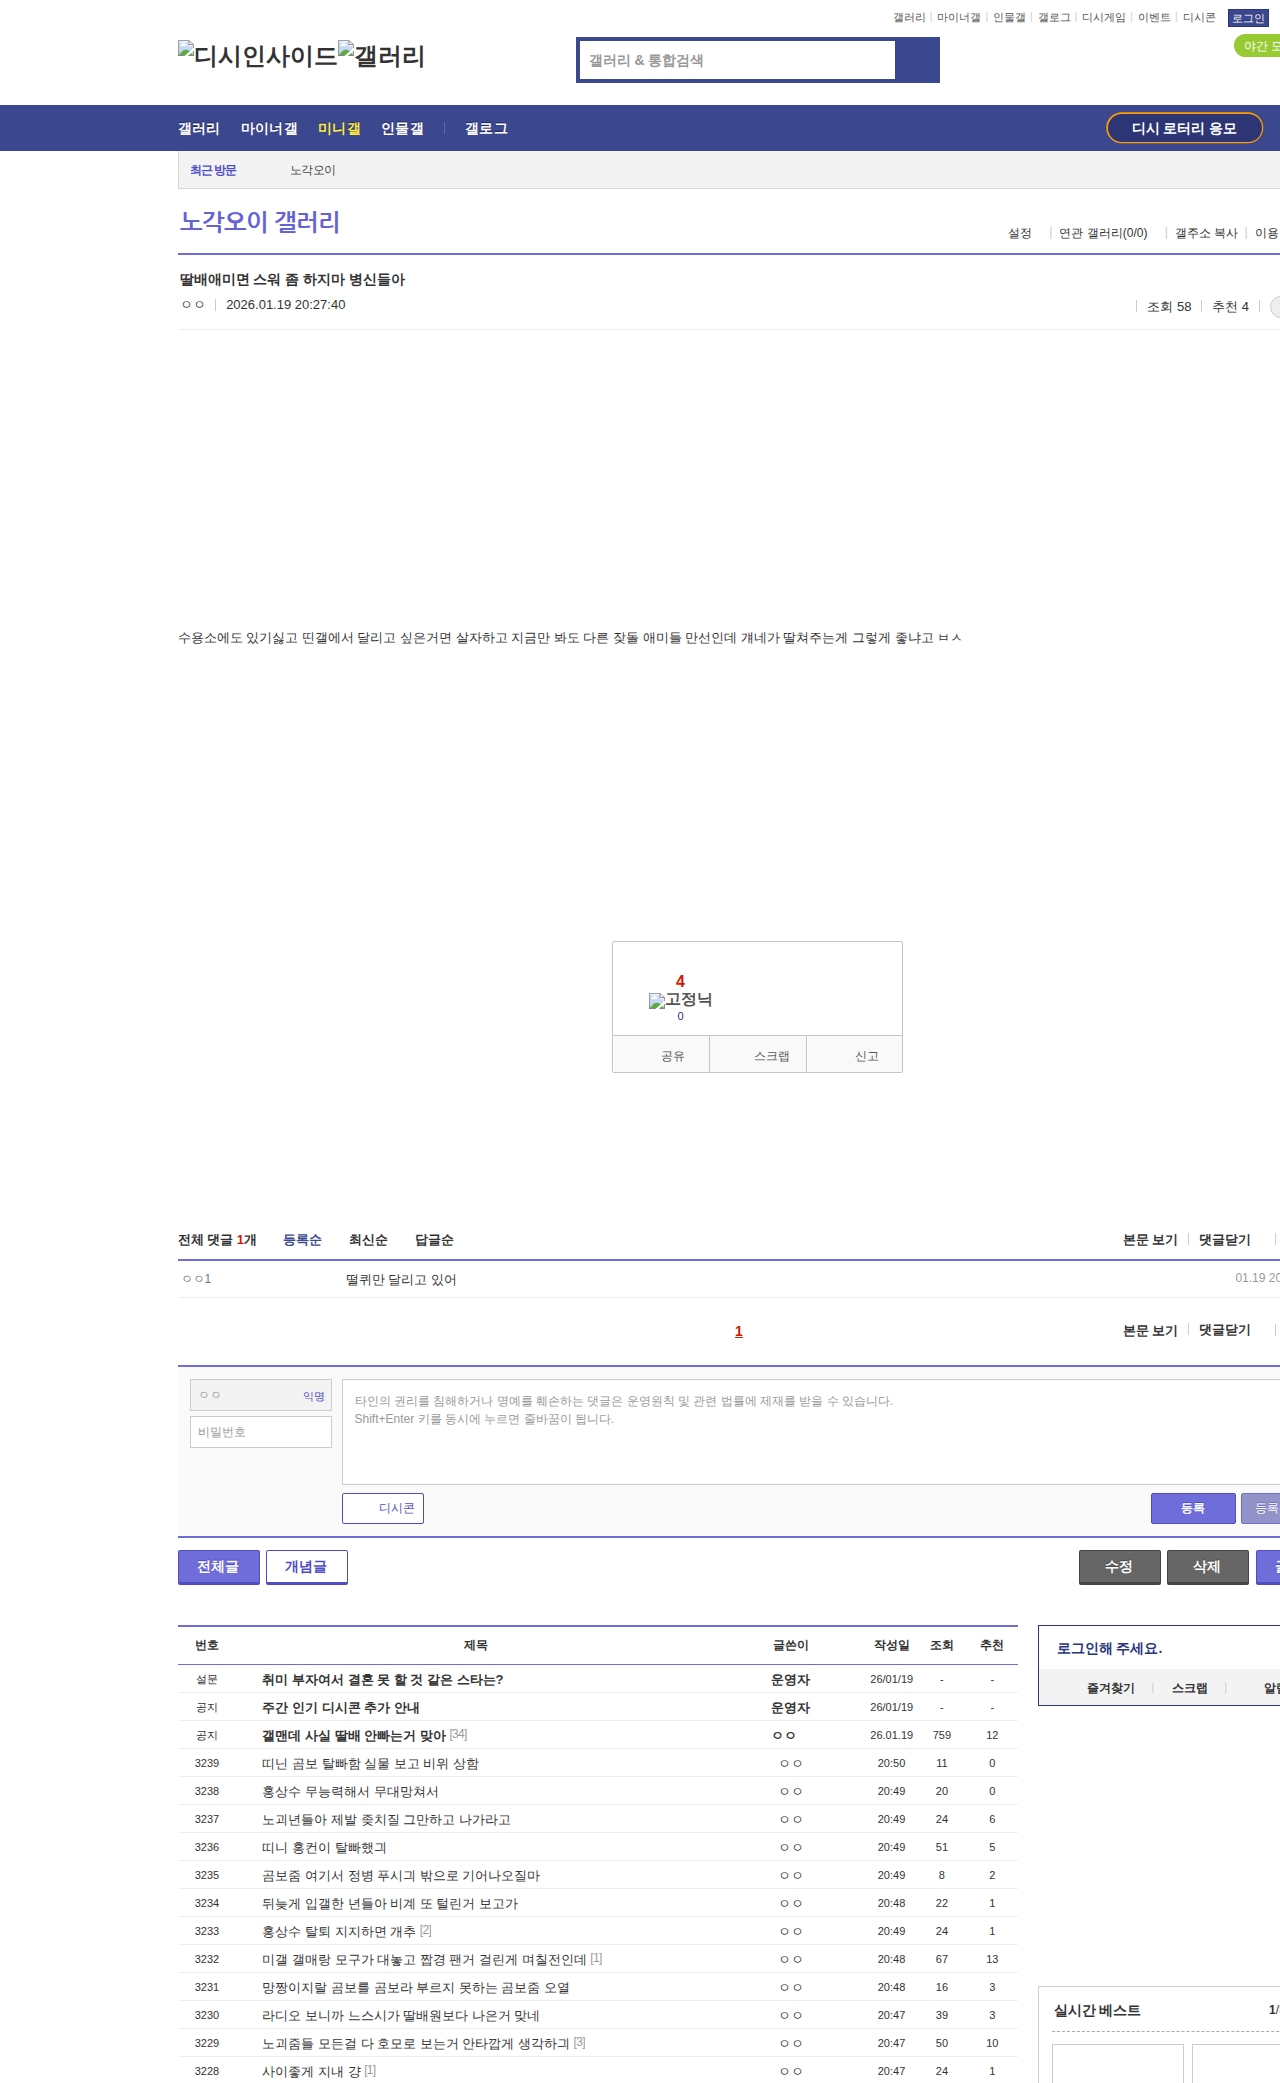
Task: Open post 3230 라디오 보니까 느스시가
Action: tap(401, 2016)
